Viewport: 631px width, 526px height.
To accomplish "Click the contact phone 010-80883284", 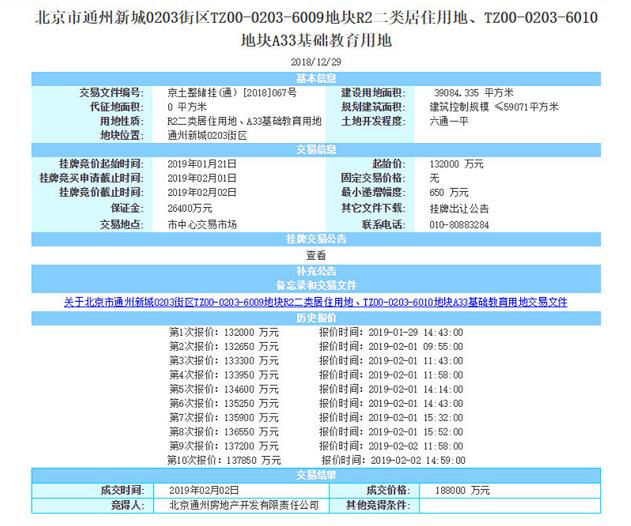I will (459, 225).
